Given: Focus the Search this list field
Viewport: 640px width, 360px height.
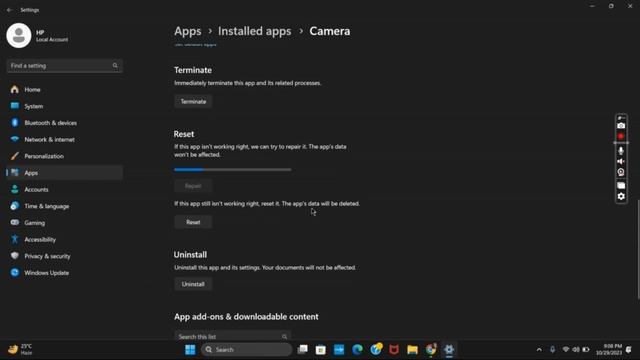Looking at the screenshot, I should (x=233, y=336).
